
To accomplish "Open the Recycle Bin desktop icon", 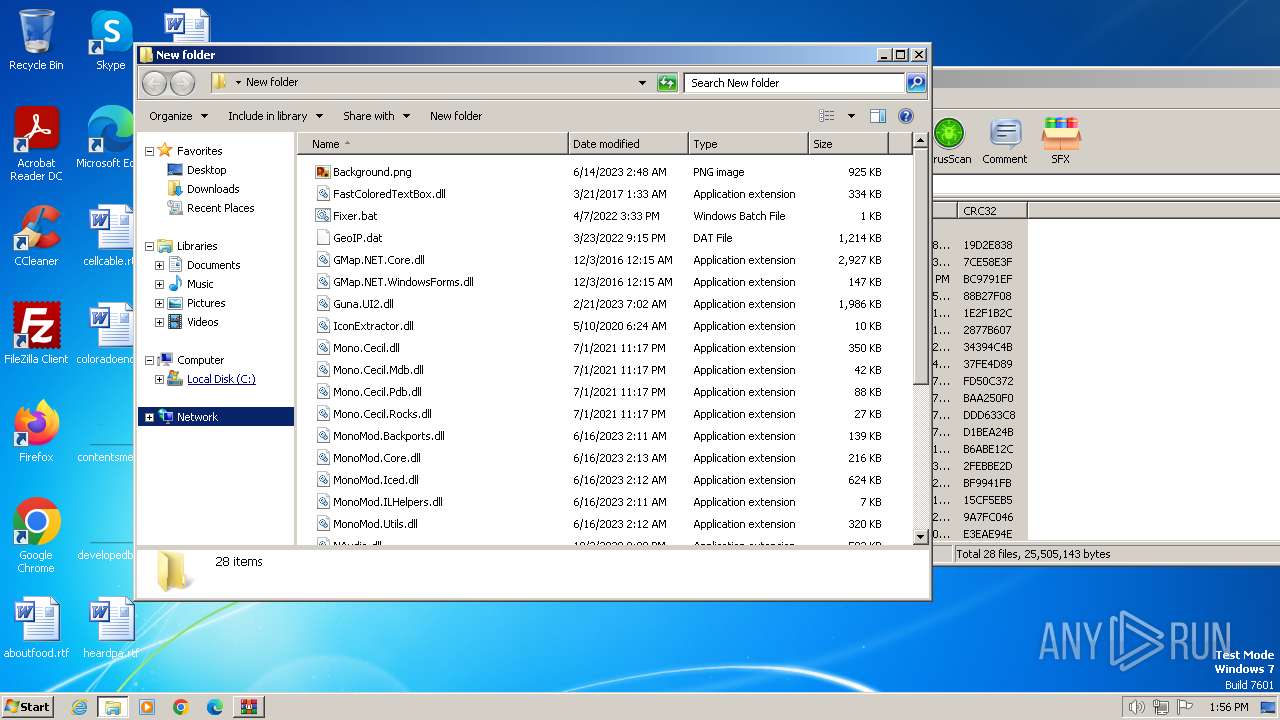I will tap(36, 40).
